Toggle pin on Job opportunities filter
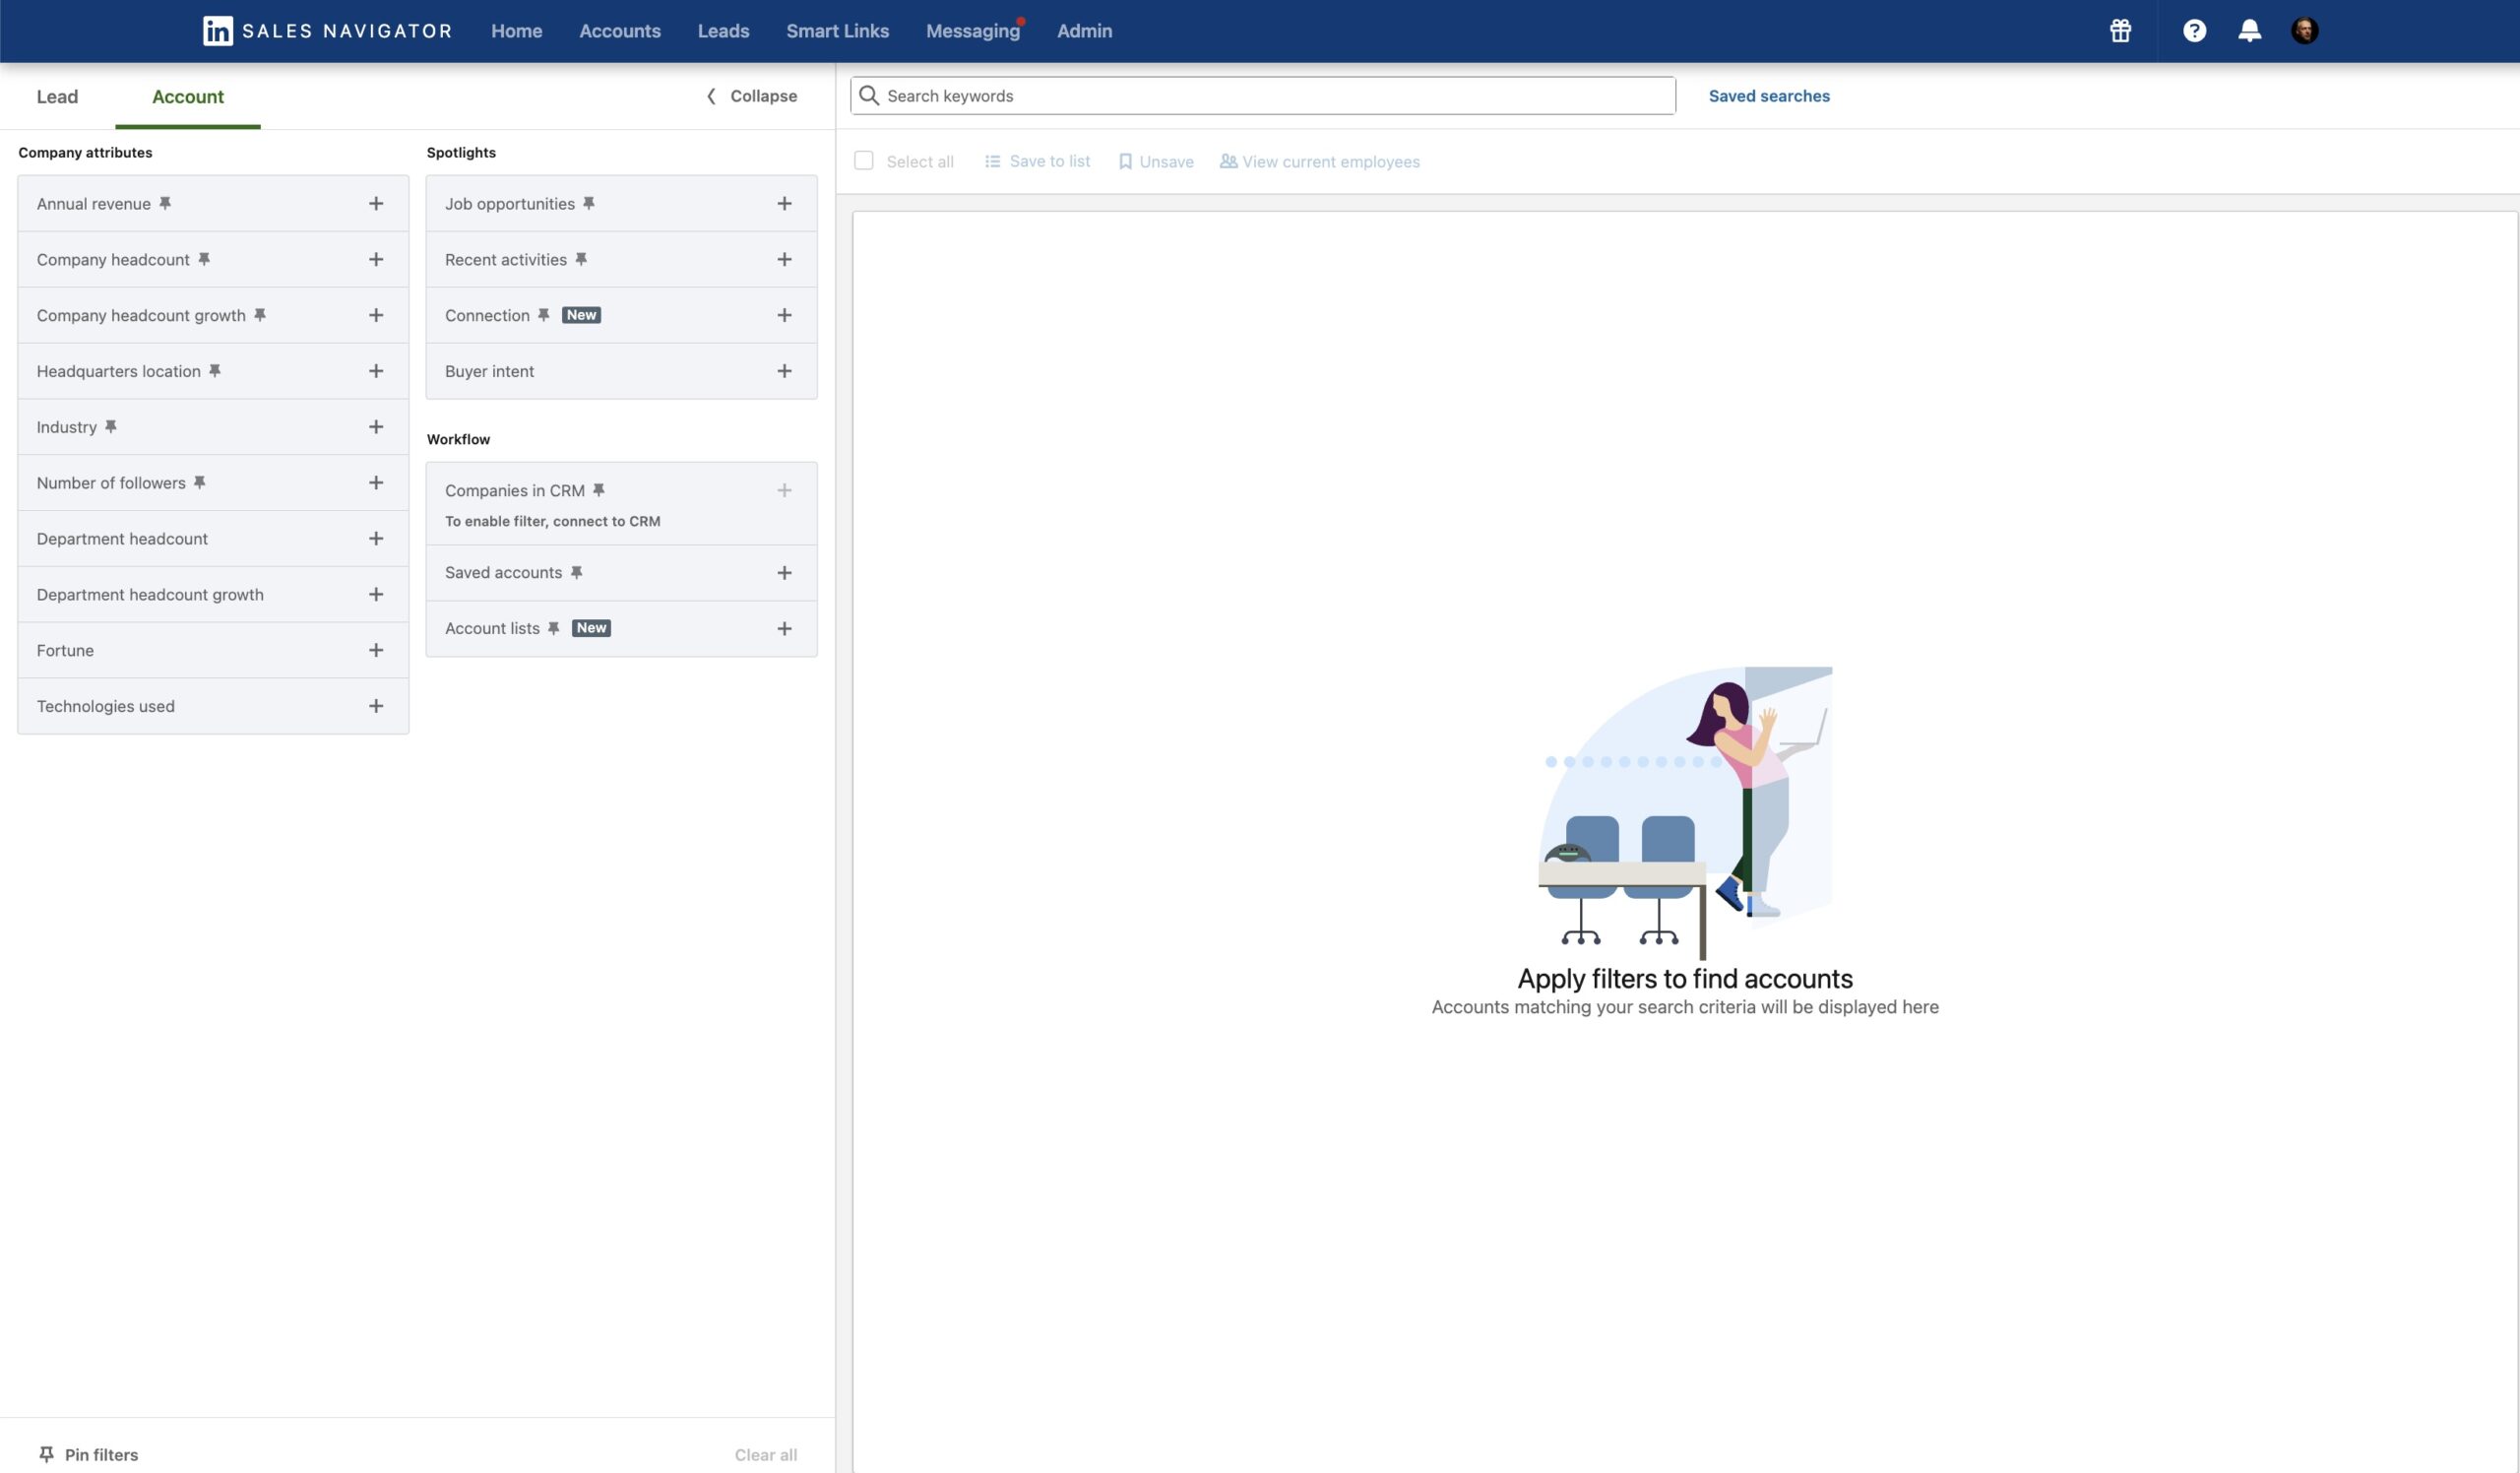This screenshot has height=1473, width=2520. click(589, 203)
